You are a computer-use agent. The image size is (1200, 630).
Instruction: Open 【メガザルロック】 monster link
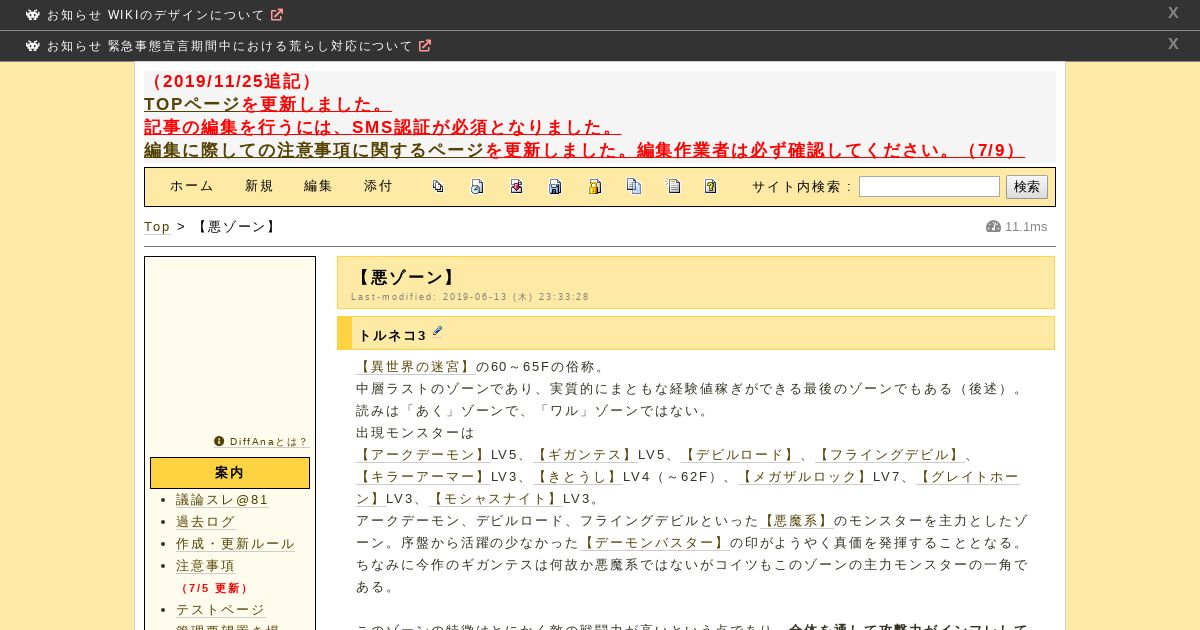tap(805, 477)
